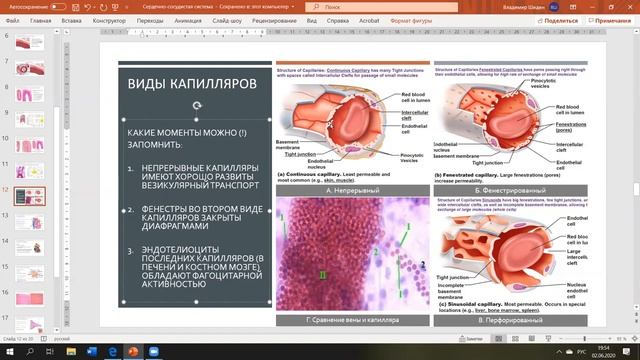The image size is (640, 360).
Task: Click the caption В. Перфорированный
Action: [x=510, y=320]
